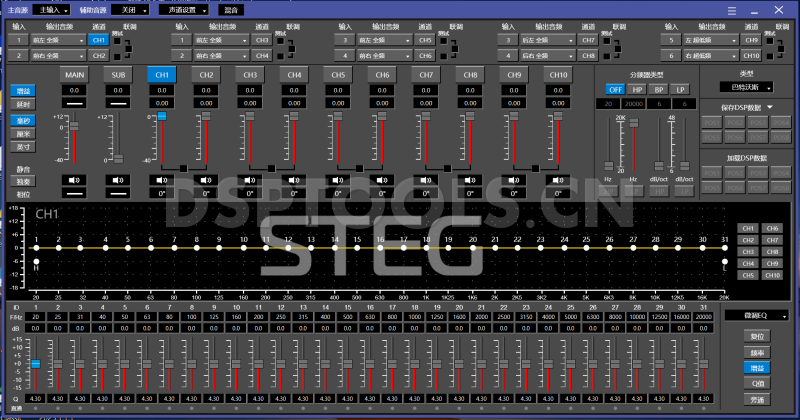800x420 pixels.
Task: Click the CH1 gain value field
Action: tap(162, 90)
